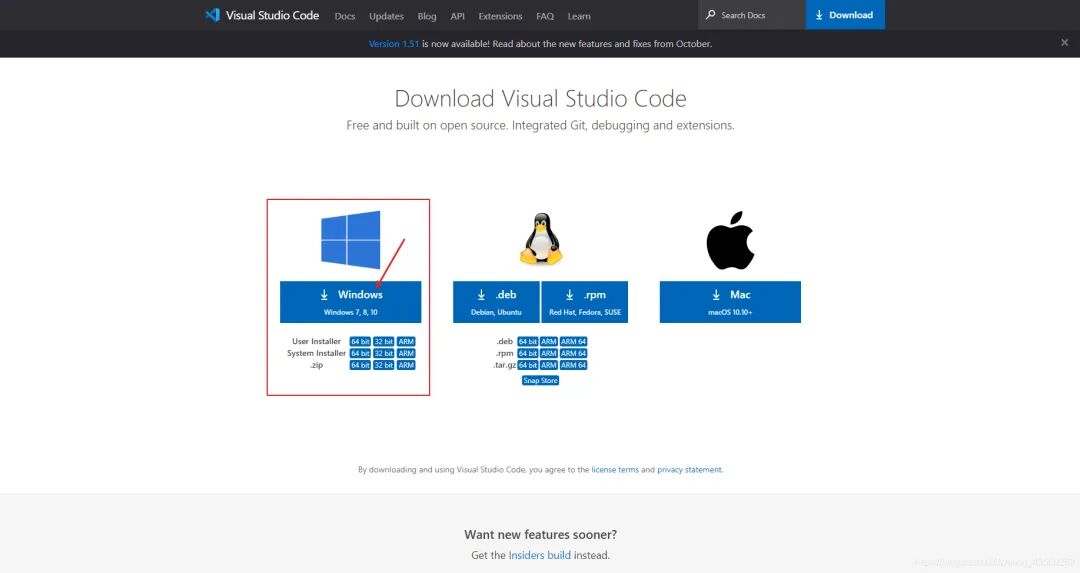Open the FAQ page
This screenshot has height=573, width=1080.
click(545, 16)
